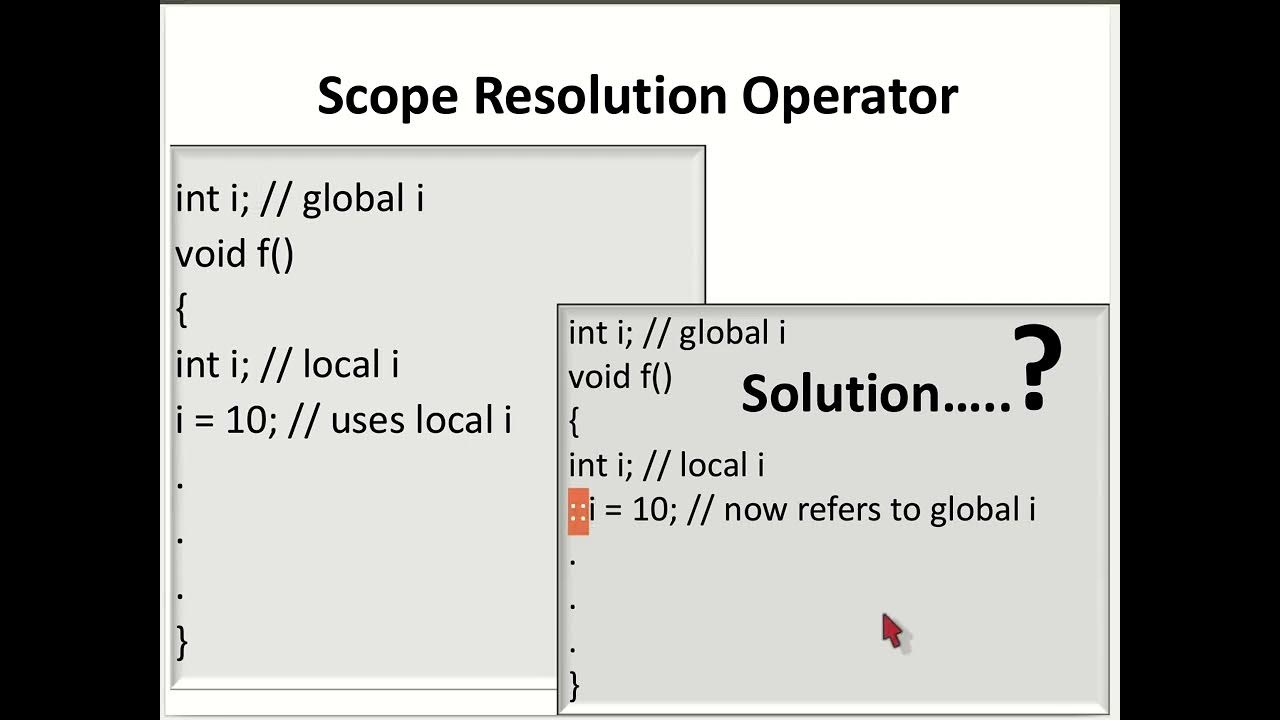This screenshot has width=1280, height=720.
Task: Click the bold "Solution....." heading text
Action: click(x=876, y=395)
